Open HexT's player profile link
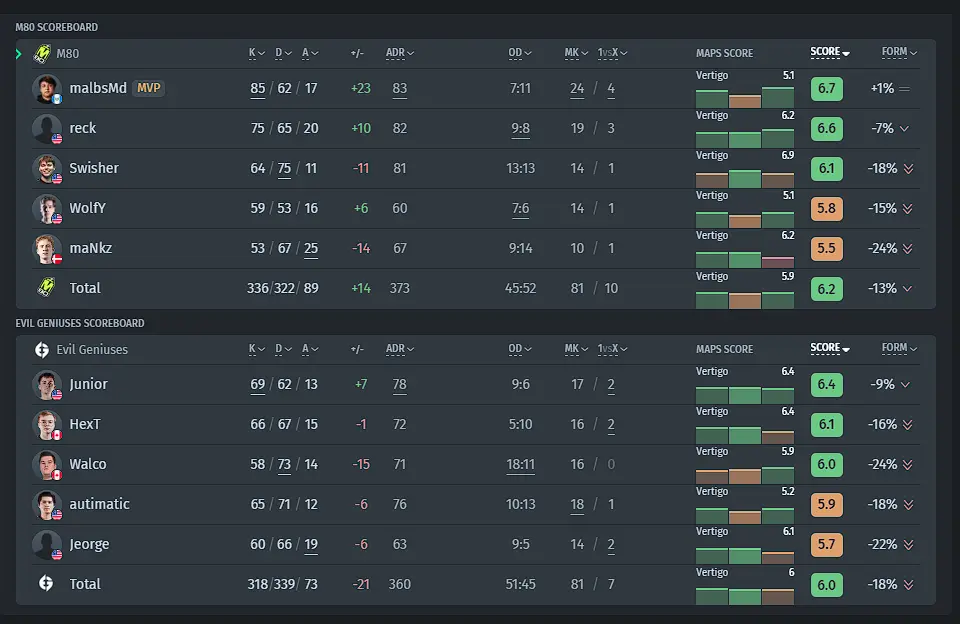The image size is (960, 624). point(84,424)
